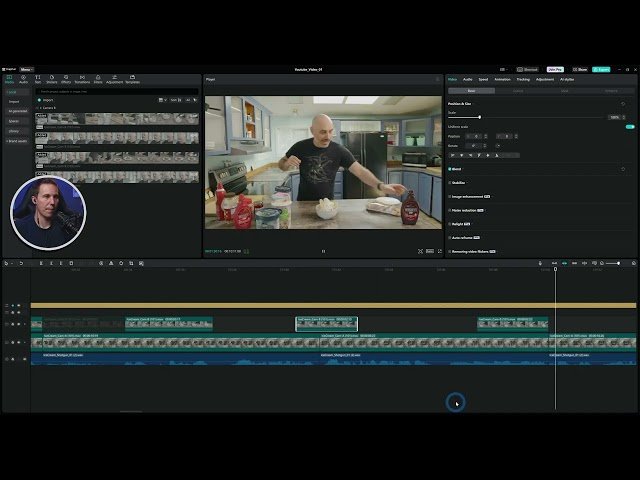Toggle fullscreen preview in the player

click(440, 251)
